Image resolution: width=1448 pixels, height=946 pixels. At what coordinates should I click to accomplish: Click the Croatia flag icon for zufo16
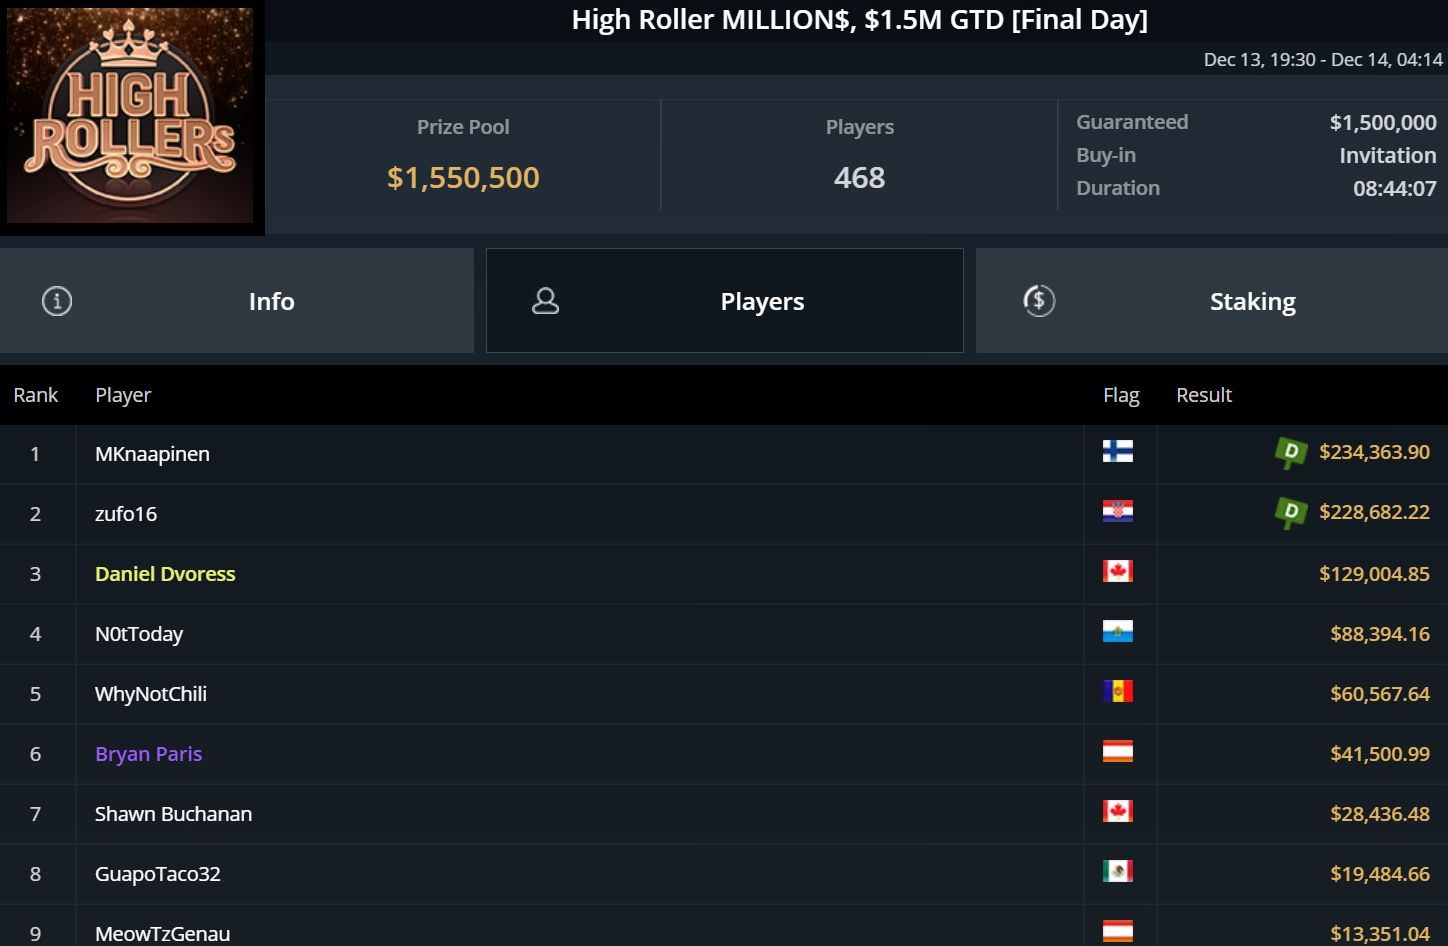pos(1117,512)
